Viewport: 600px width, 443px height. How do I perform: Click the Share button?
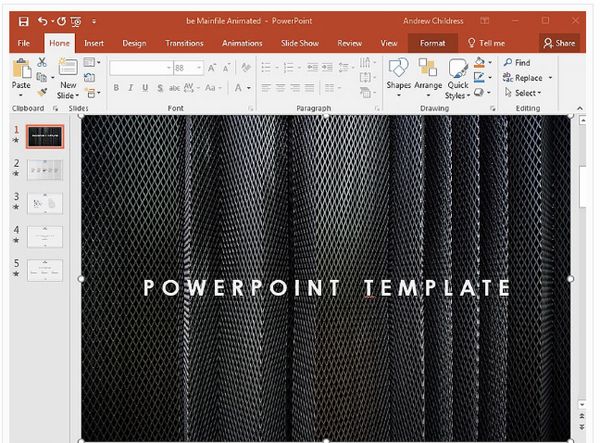(559, 43)
